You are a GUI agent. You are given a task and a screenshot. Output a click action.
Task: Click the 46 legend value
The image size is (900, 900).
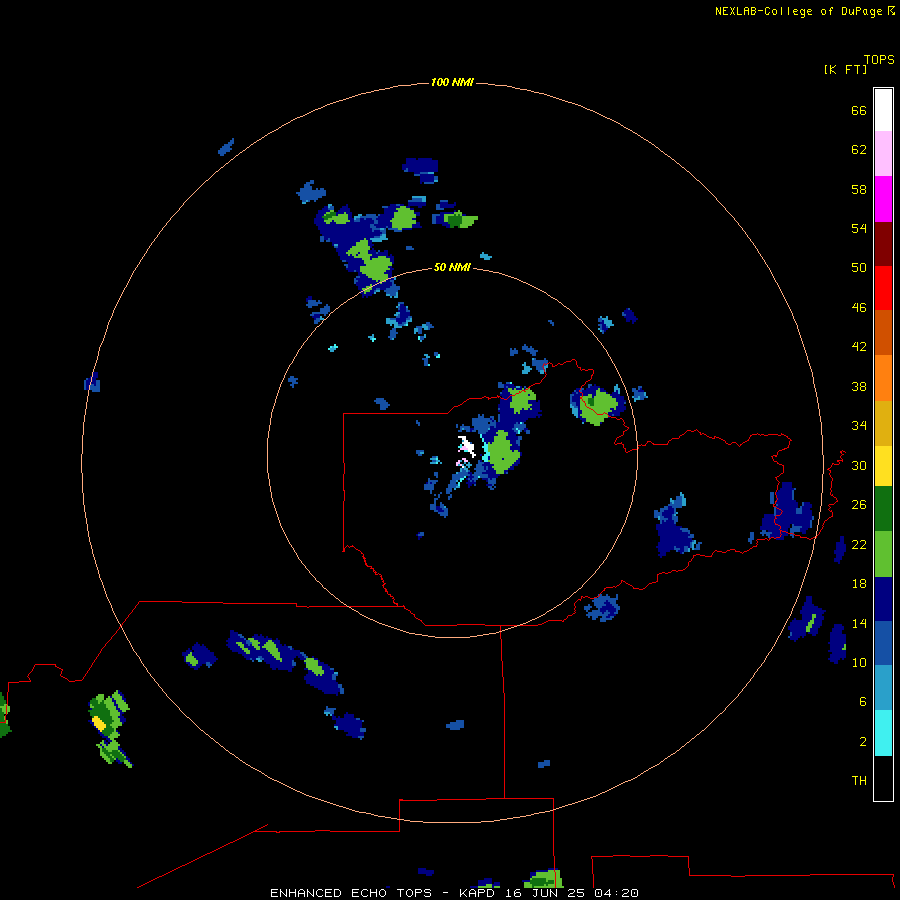click(x=859, y=308)
